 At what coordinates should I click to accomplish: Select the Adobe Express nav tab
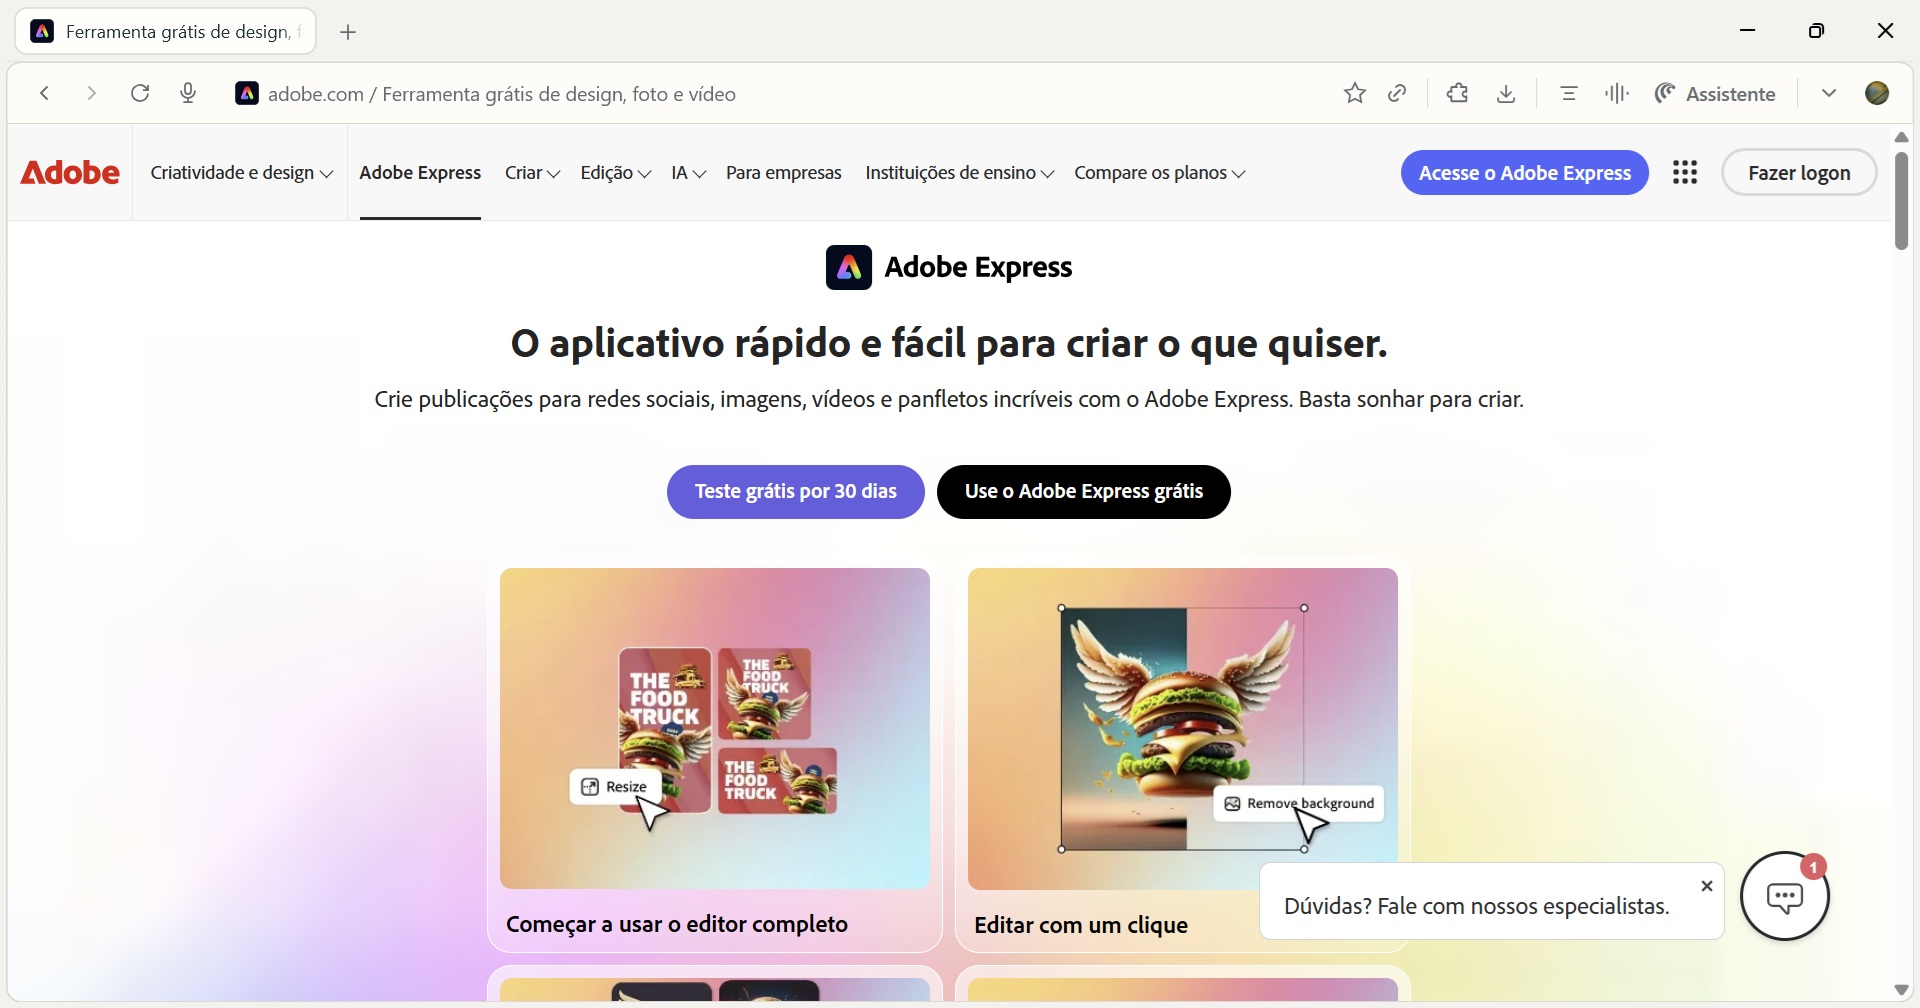tap(420, 173)
